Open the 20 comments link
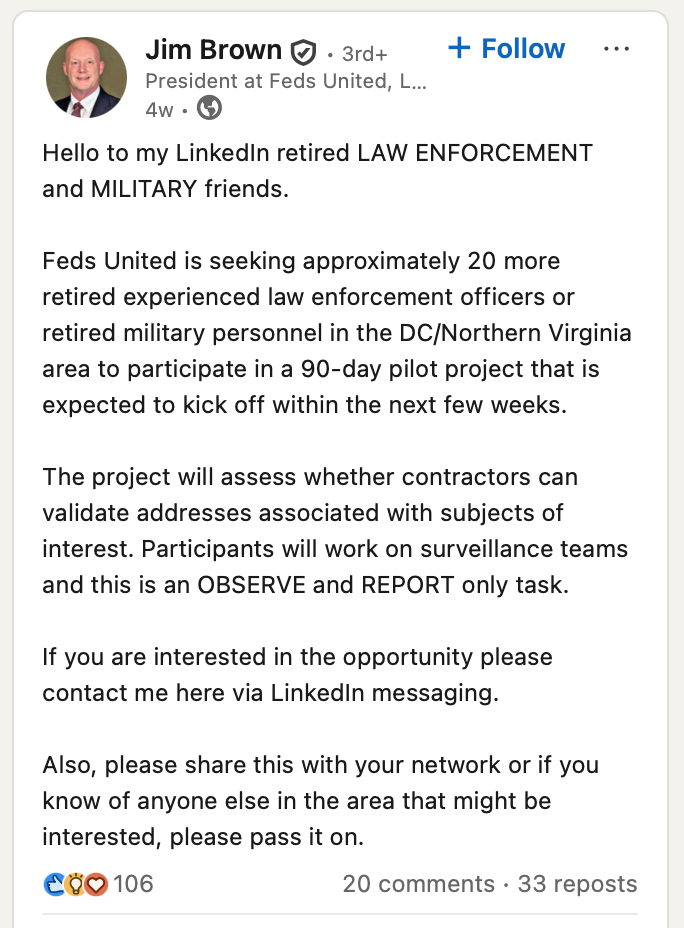684x928 pixels. click(x=418, y=884)
